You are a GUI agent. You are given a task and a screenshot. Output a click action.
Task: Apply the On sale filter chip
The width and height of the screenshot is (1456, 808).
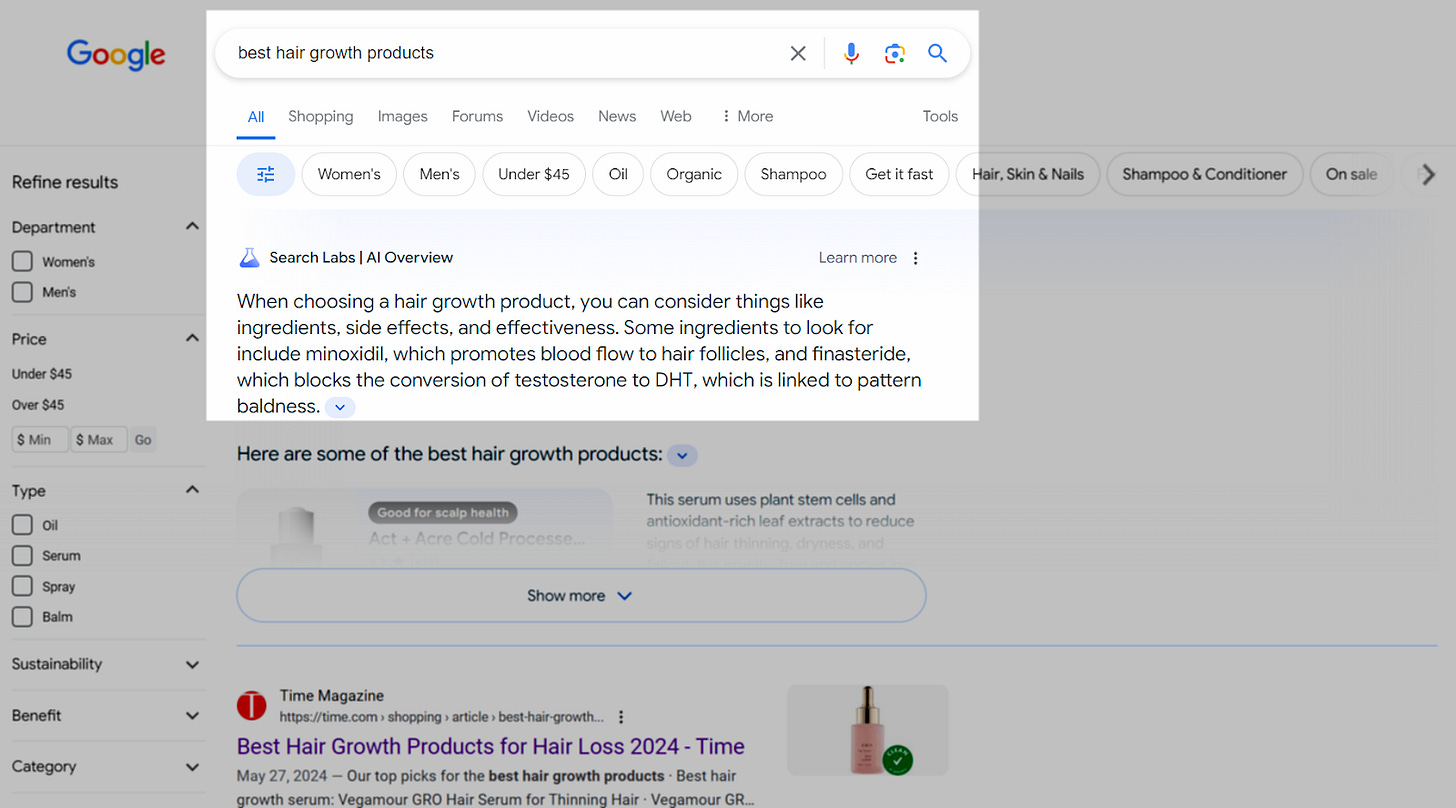pyautogui.click(x=1351, y=174)
